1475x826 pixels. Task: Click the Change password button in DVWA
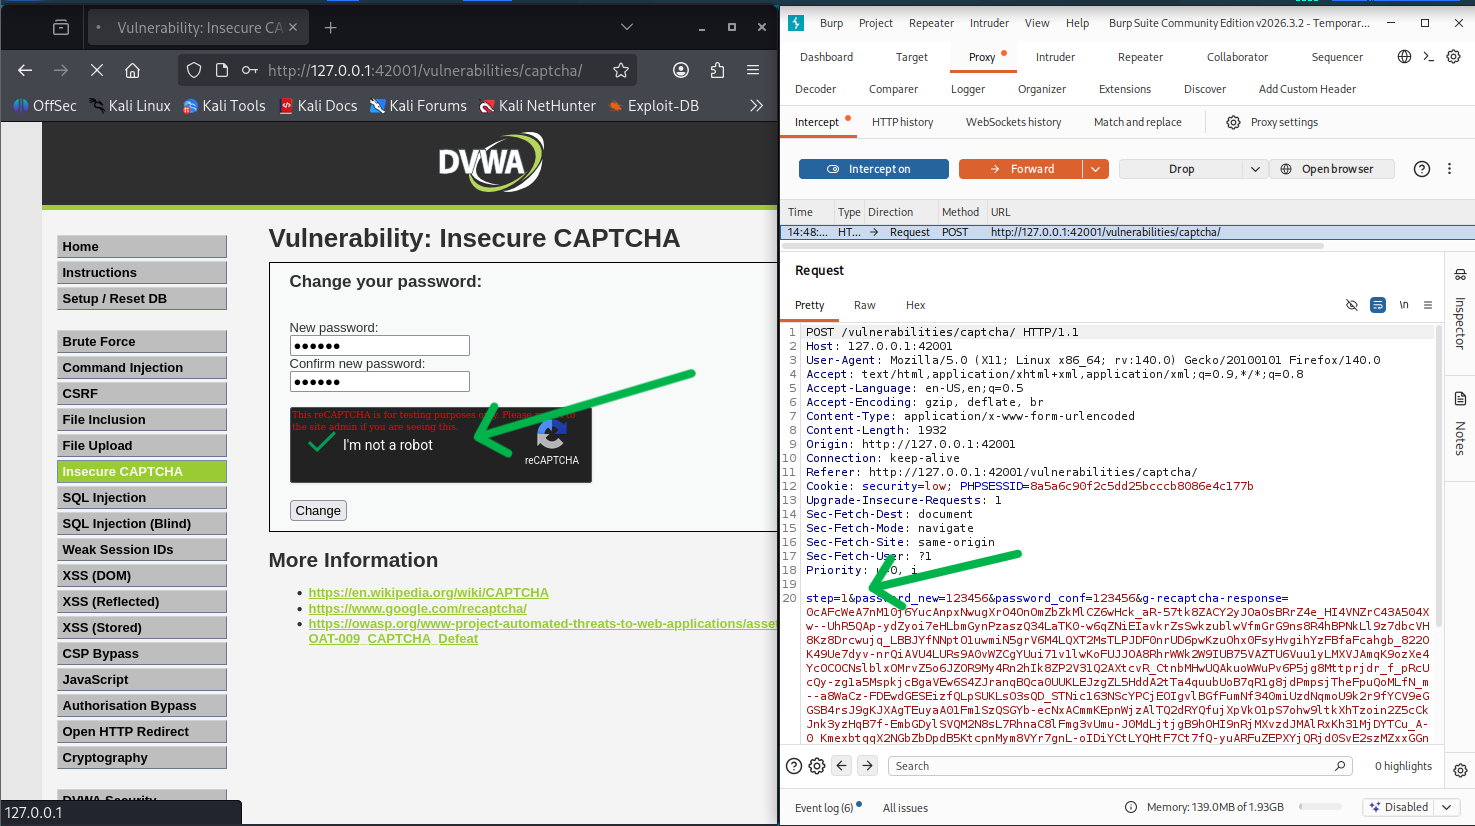pos(318,510)
